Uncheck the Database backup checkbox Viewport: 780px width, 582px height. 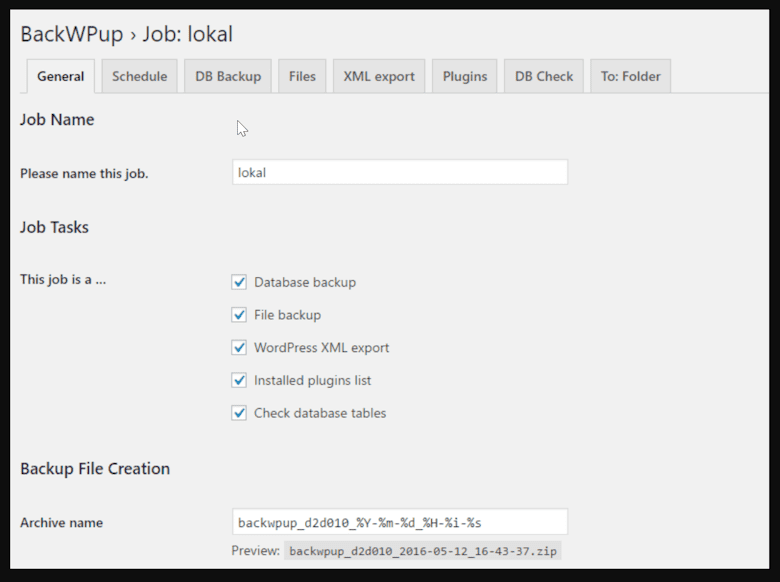tap(239, 282)
